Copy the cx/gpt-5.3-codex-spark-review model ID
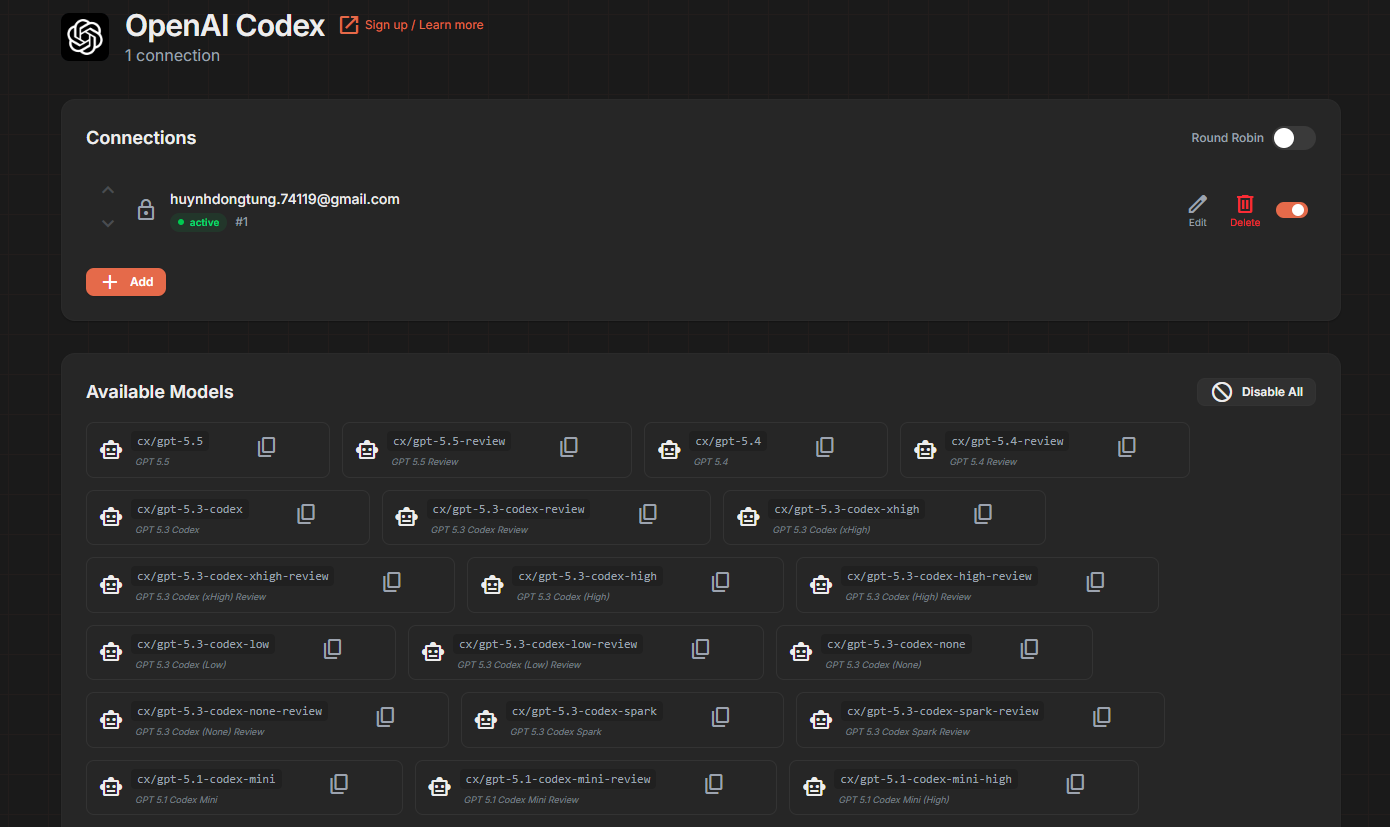Image resolution: width=1390 pixels, height=827 pixels. tap(1102, 716)
